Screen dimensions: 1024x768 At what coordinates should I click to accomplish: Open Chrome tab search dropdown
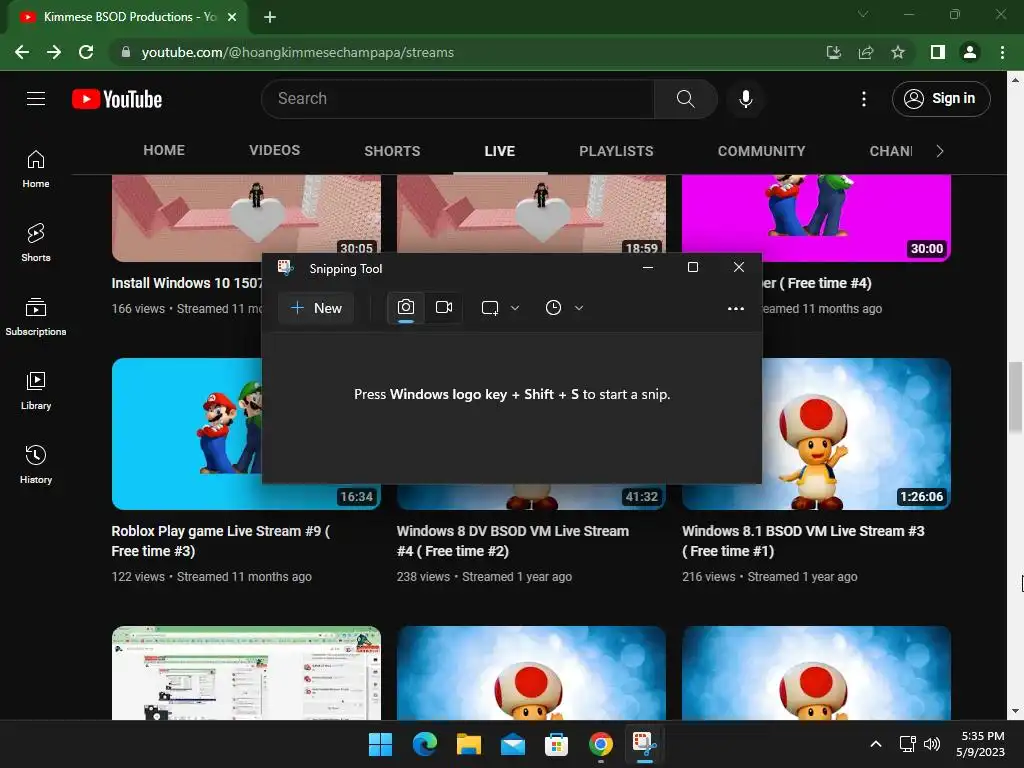pos(863,14)
